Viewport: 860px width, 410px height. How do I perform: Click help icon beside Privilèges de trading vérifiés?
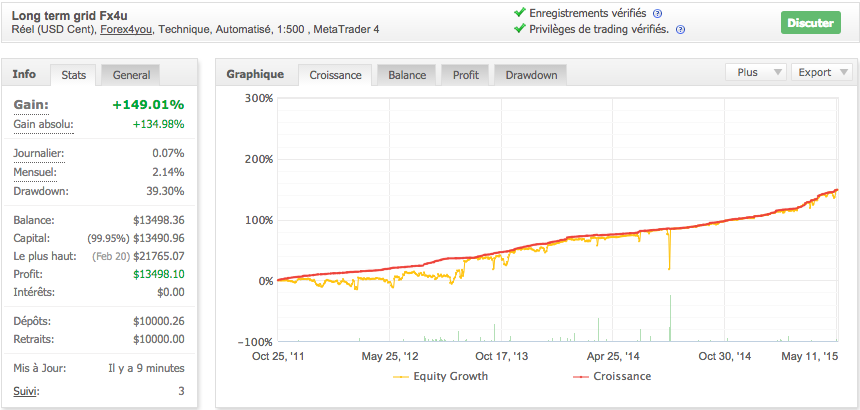(x=680, y=30)
